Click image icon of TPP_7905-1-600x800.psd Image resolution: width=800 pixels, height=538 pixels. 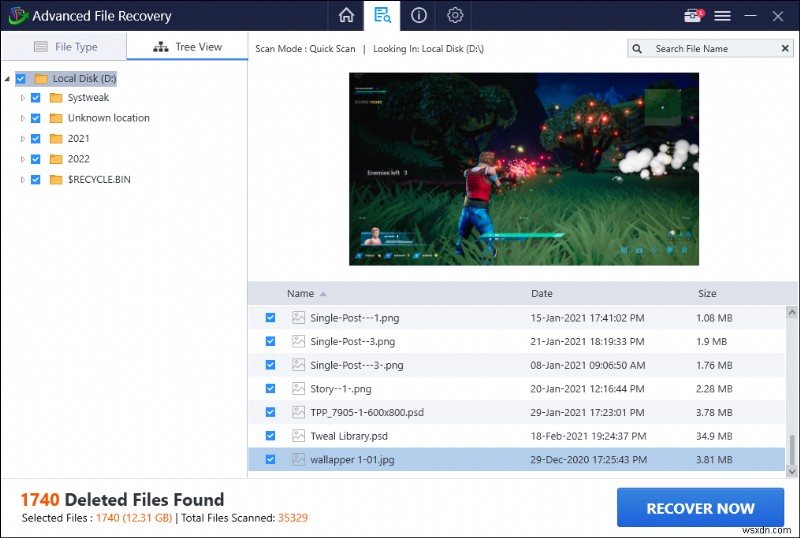click(298, 412)
